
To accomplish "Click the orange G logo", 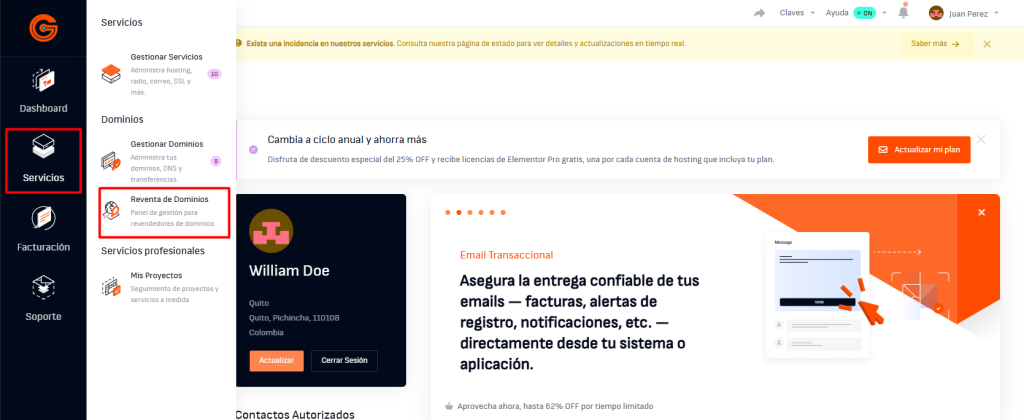I will point(43,26).
